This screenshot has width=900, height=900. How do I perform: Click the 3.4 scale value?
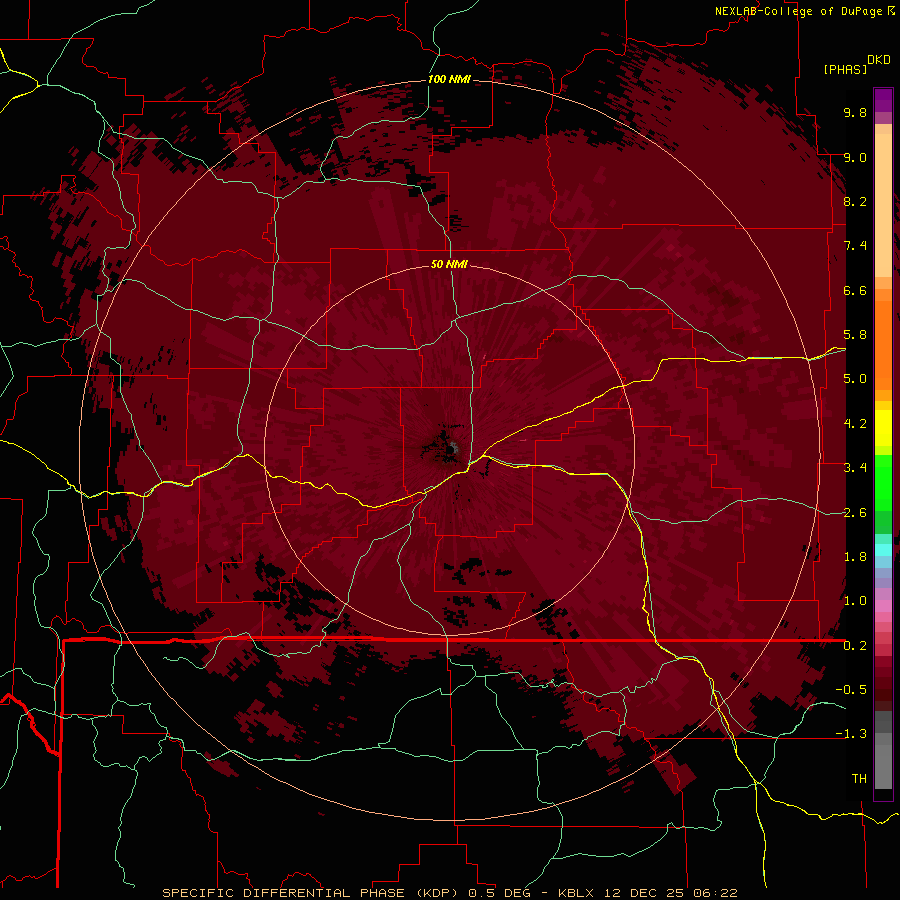coord(855,468)
